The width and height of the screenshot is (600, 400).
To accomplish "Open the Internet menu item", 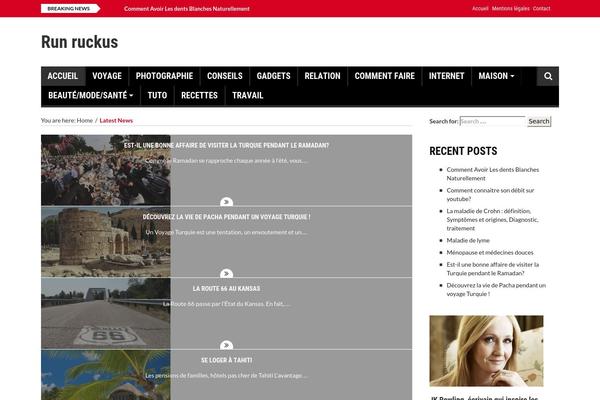I will 446,76.
